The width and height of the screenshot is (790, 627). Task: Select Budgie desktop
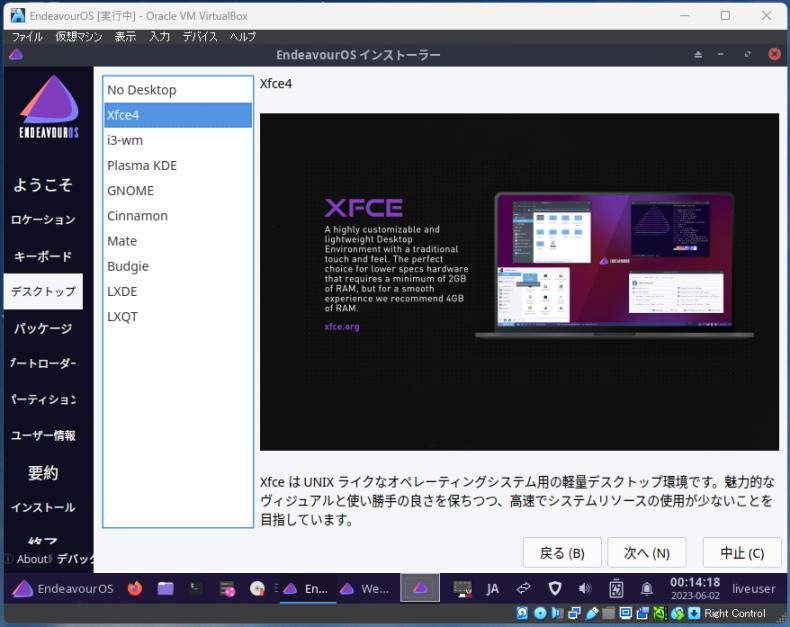(x=178, y=267)
